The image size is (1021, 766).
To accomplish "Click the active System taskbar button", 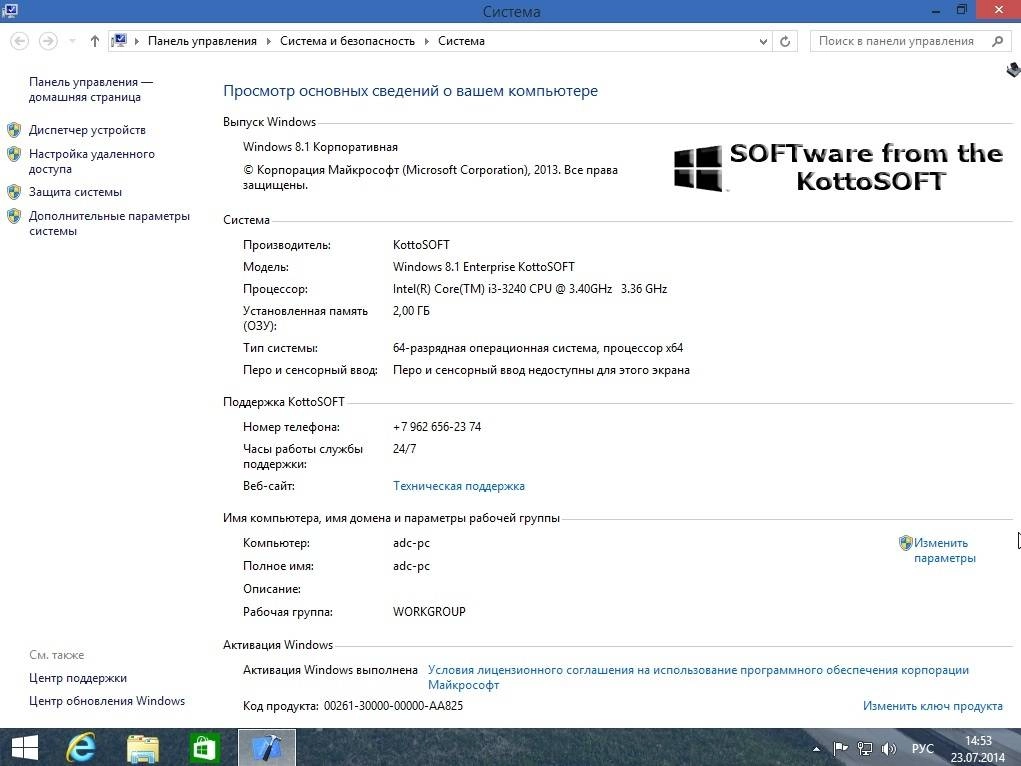I will tap(267, 748).
